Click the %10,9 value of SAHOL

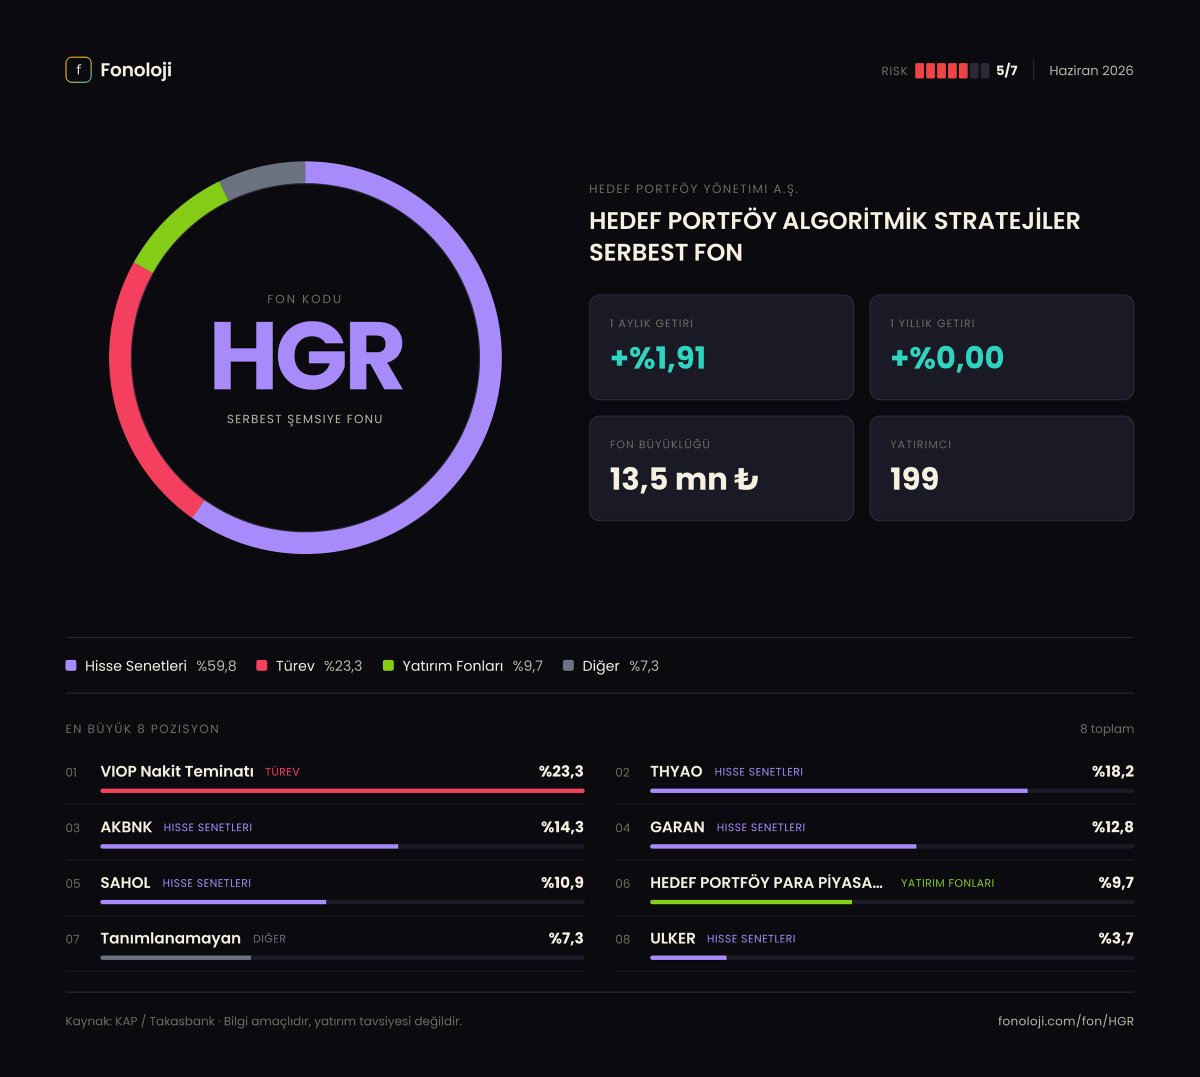click(x=562, y=883)
